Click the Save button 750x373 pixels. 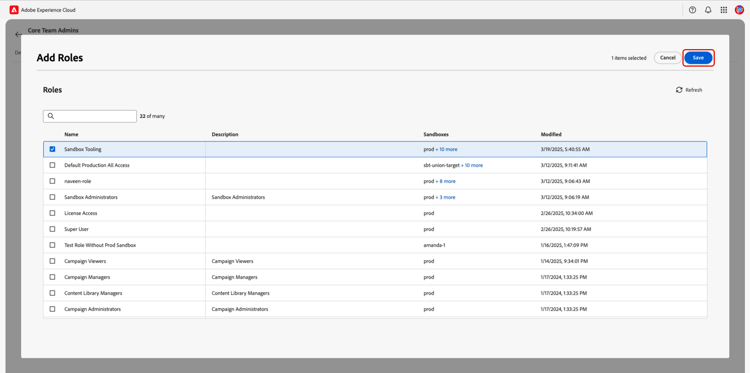coord(698,58)
